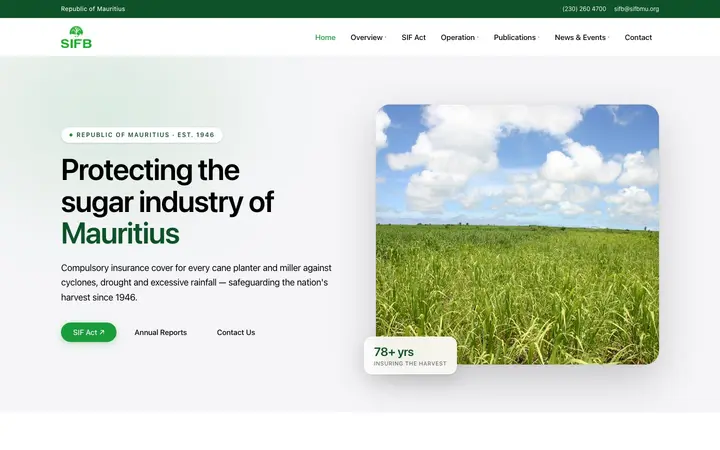Expand the Operation dropdown menu
Viewport: 720px width, 450px height.
(459, 38)
